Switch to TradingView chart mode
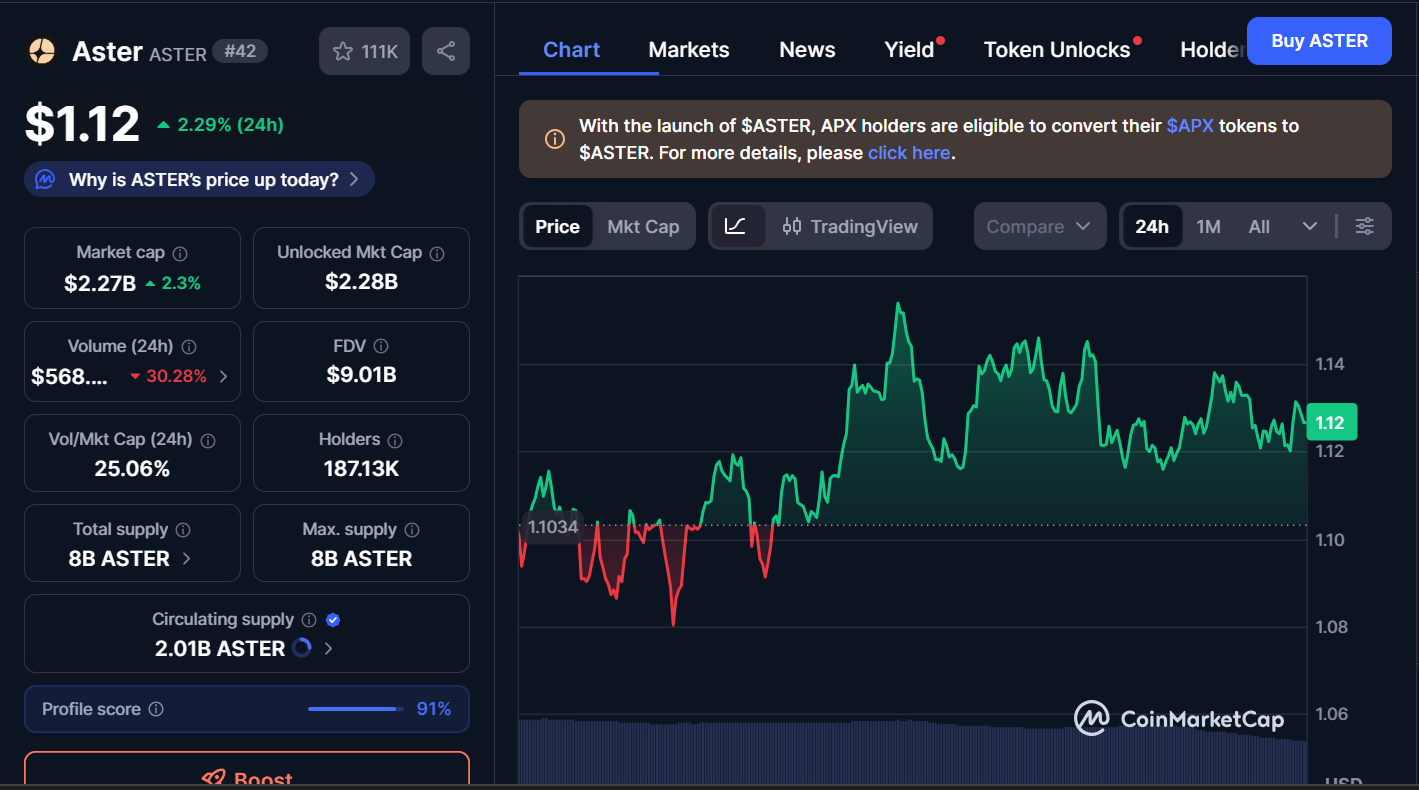Image resolution: width=1419 pixels, height=790 pixels. pos(850,227)
